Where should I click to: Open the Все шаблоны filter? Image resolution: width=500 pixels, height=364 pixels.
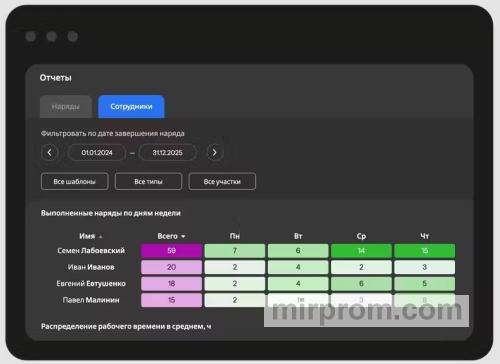tap(75, 182)
